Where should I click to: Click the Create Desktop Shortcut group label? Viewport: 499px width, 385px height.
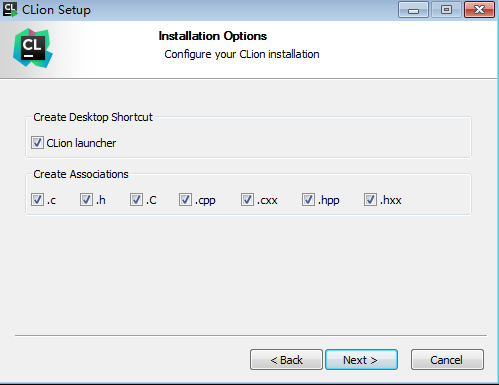[93, 117]
